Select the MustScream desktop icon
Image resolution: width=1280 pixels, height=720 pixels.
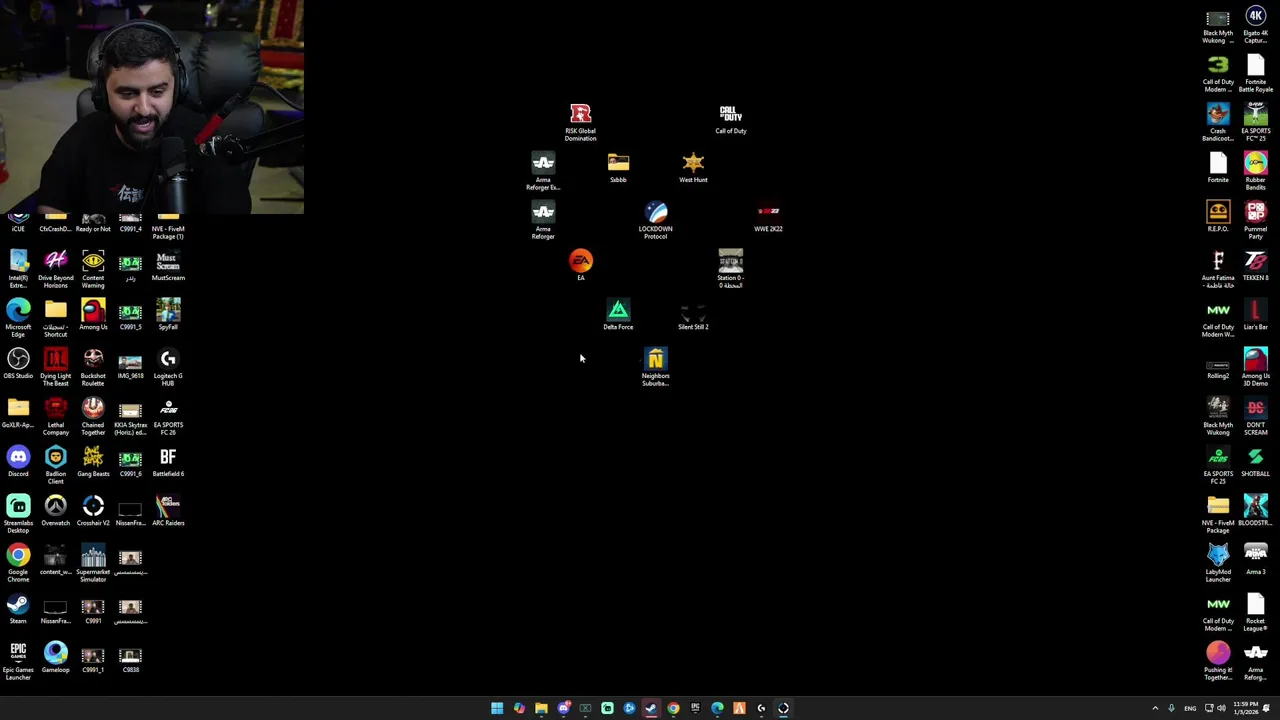(x=168, y=266)
